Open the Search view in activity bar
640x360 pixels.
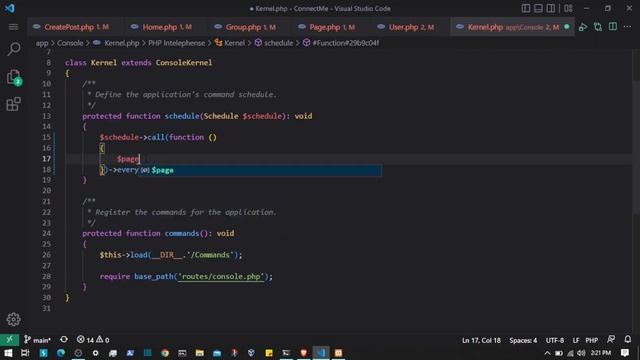click(13, 49)
